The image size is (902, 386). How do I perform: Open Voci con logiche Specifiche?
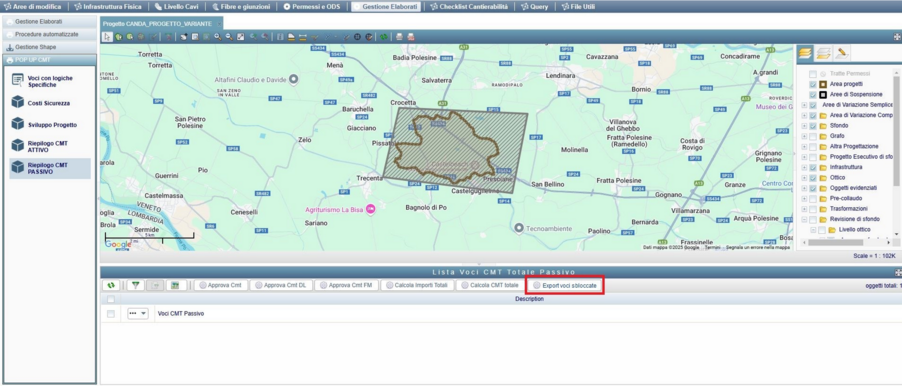tap(50, 81)
